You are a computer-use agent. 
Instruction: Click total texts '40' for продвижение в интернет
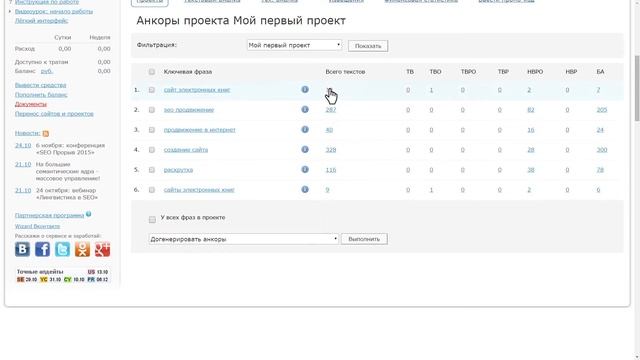pyautogui.click(x=329, y=130)
